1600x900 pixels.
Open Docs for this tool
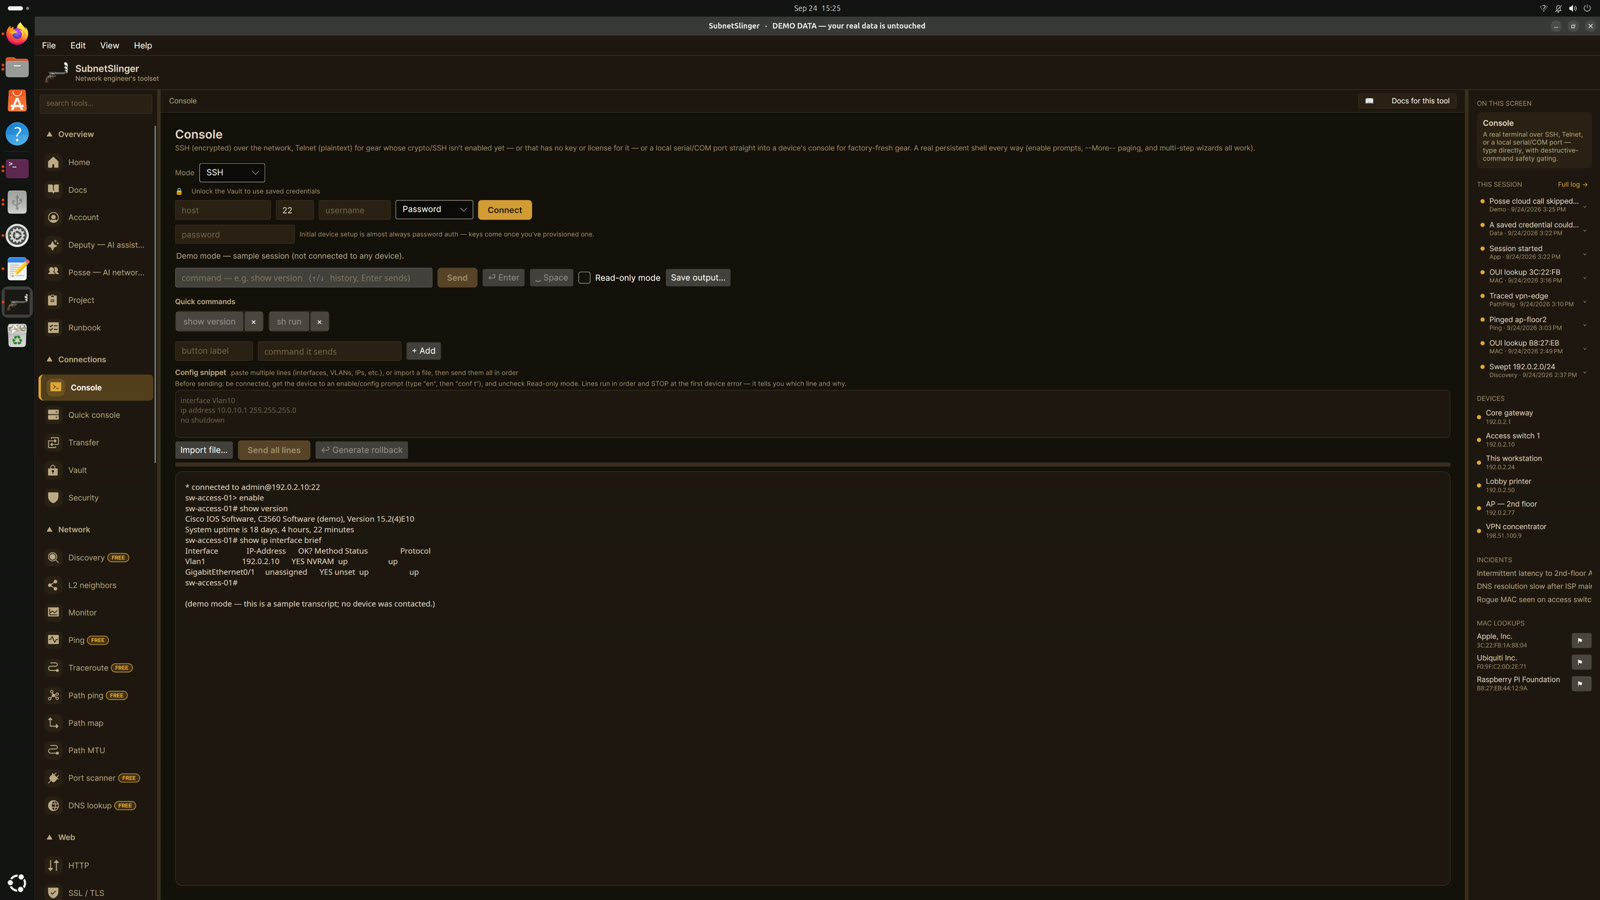1408,101
